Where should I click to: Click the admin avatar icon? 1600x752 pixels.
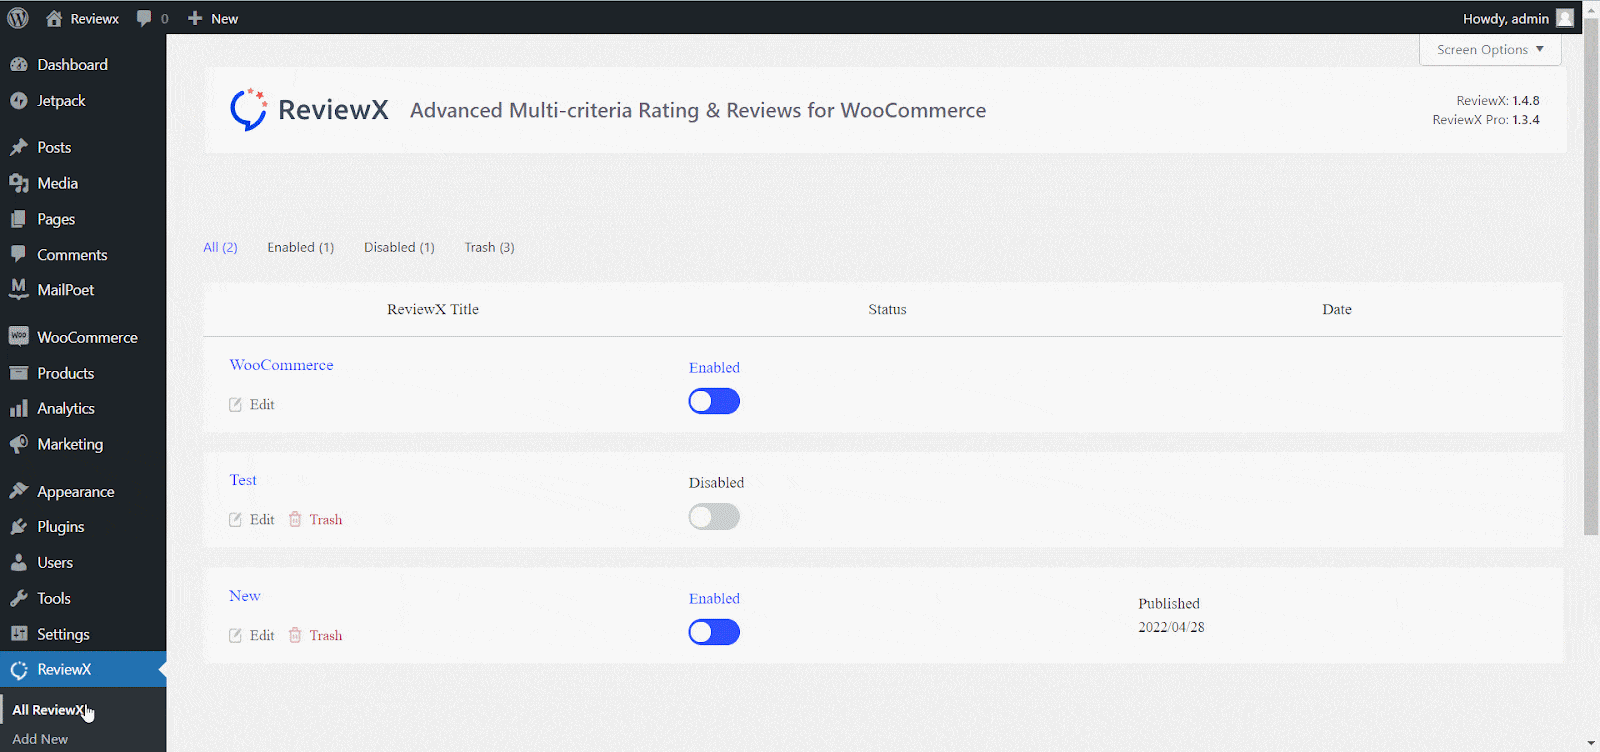coord(1565,18)
